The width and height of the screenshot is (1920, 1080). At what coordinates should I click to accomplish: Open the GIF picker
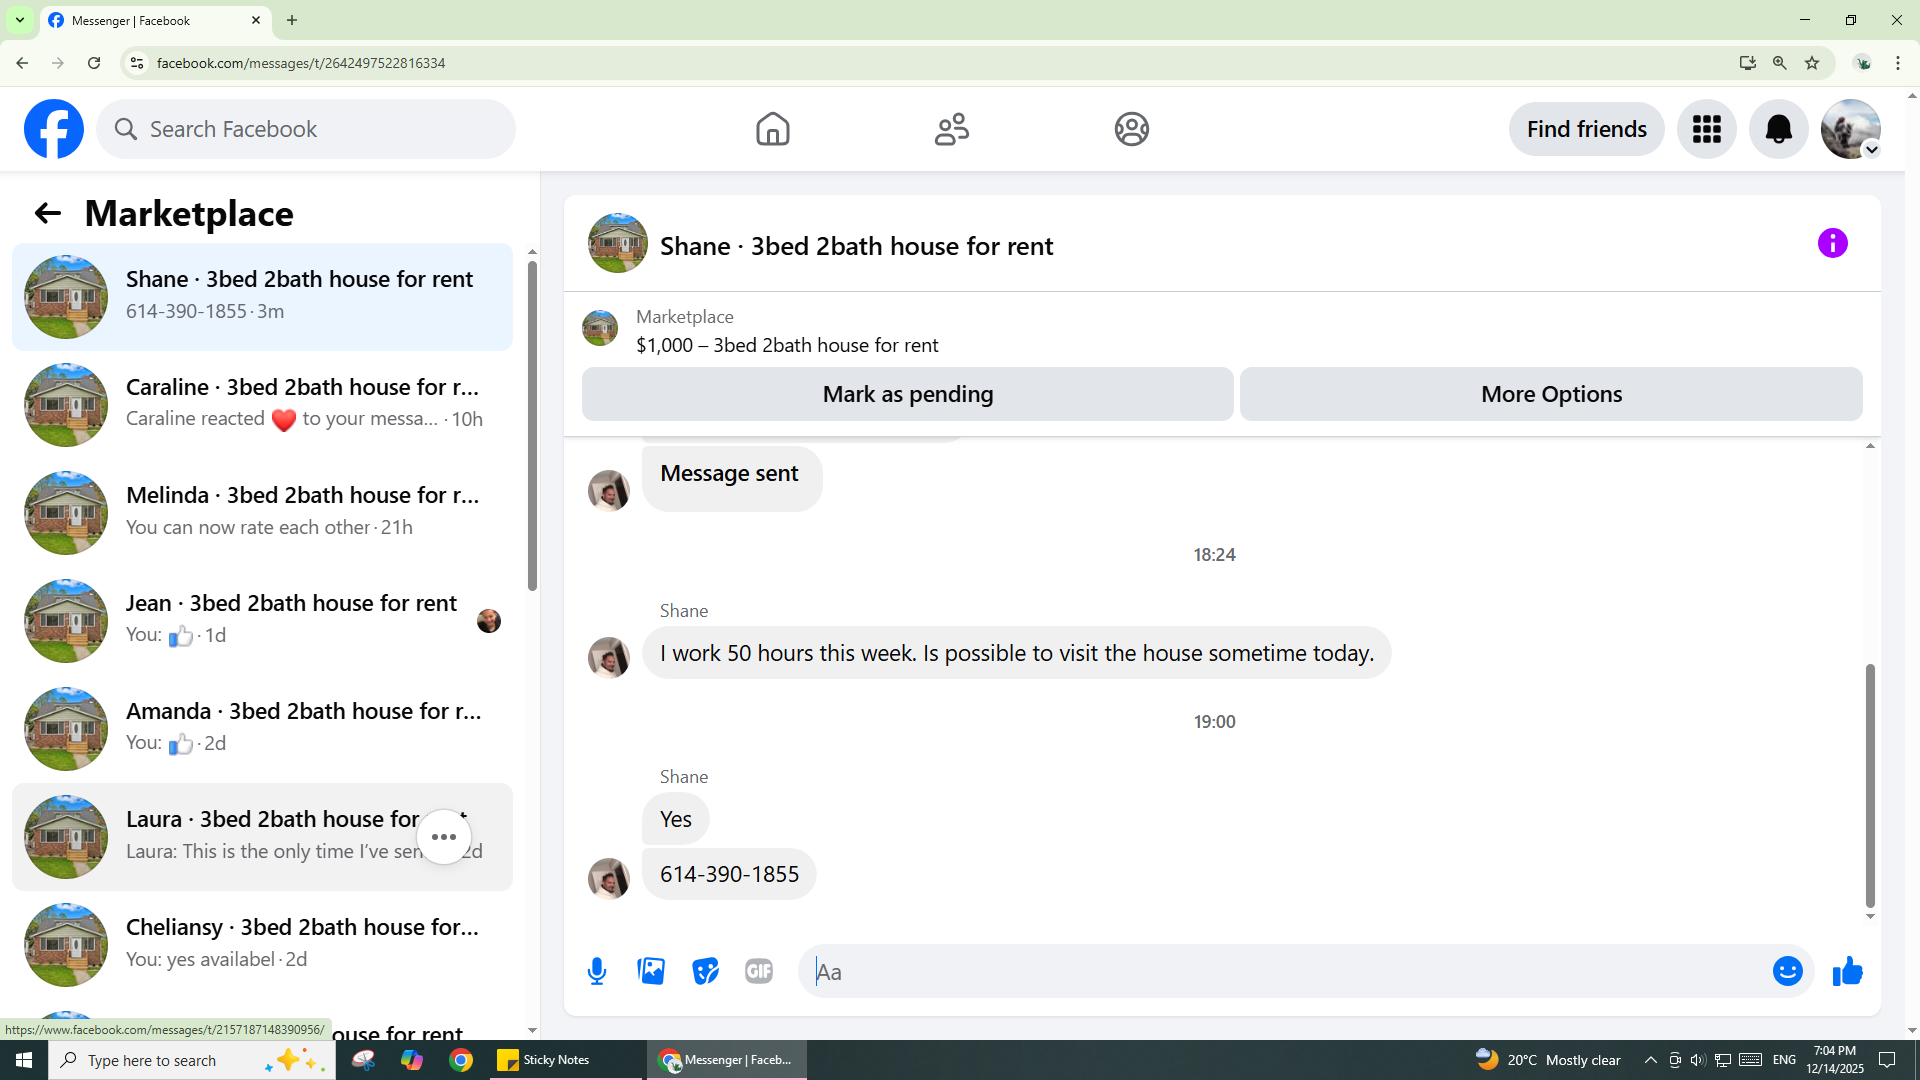pos(759,971)
